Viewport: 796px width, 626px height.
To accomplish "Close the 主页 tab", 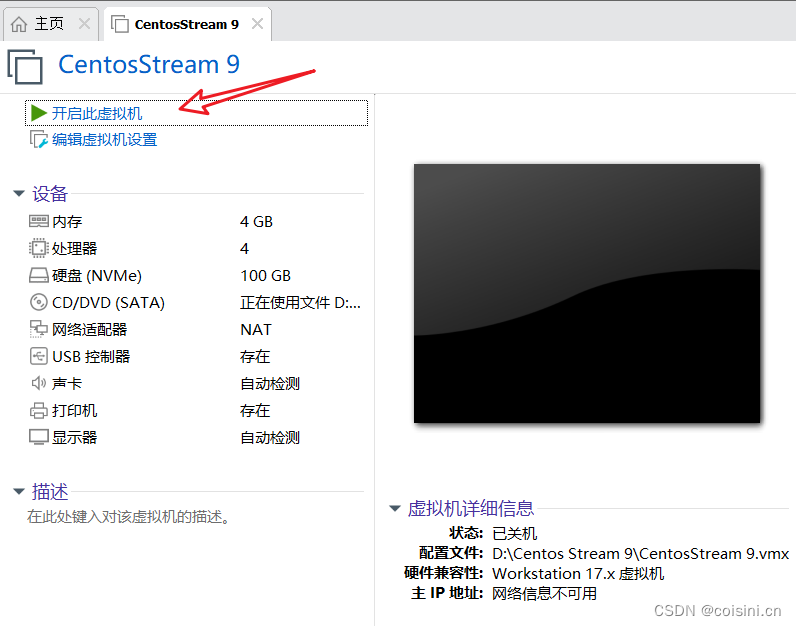I will (84, 23).
